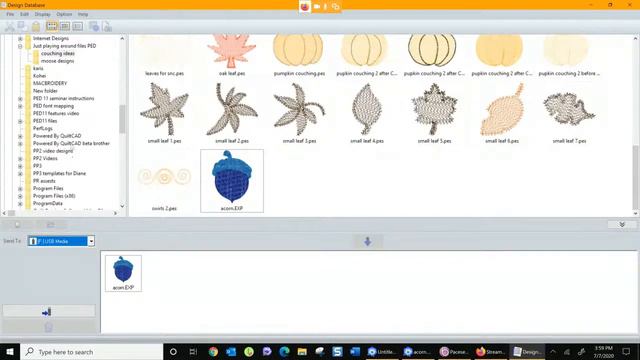Image resolution: width=640 pixels, height=360 pixels.
Task: Select the PR assets folder
Action: (44, 181)
